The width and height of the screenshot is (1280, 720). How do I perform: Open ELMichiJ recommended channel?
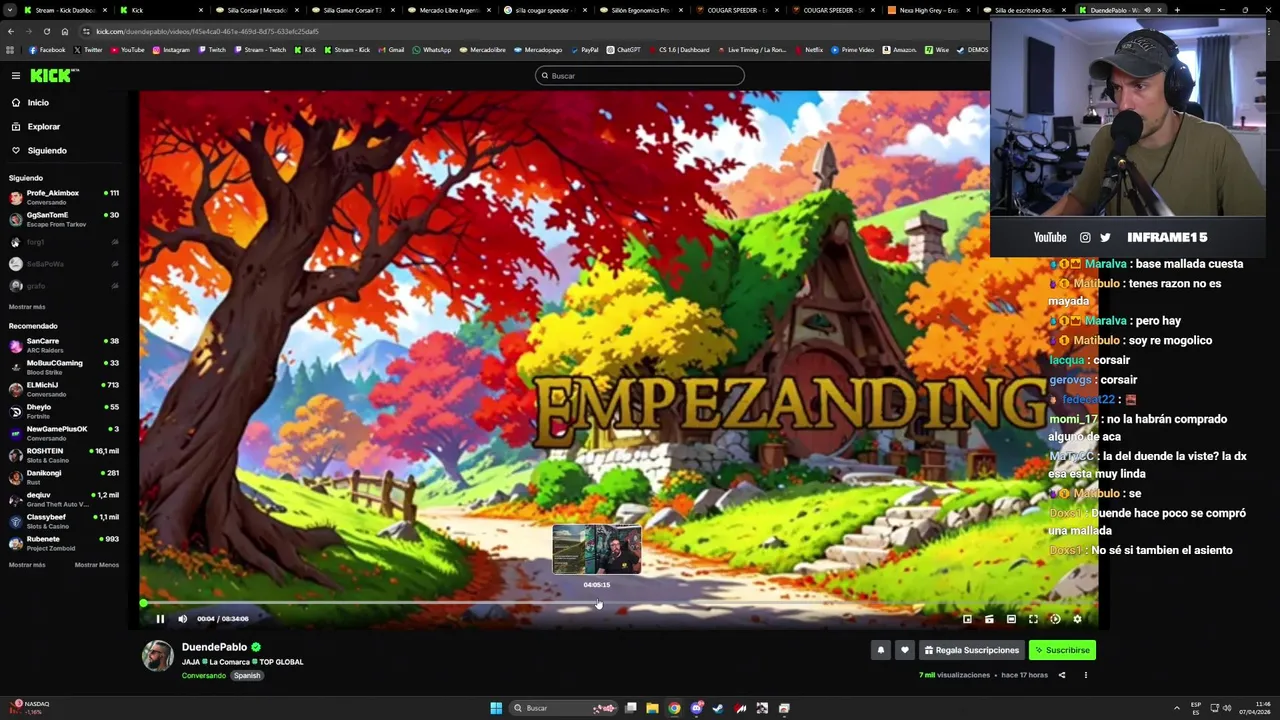(x=64, y=389)
